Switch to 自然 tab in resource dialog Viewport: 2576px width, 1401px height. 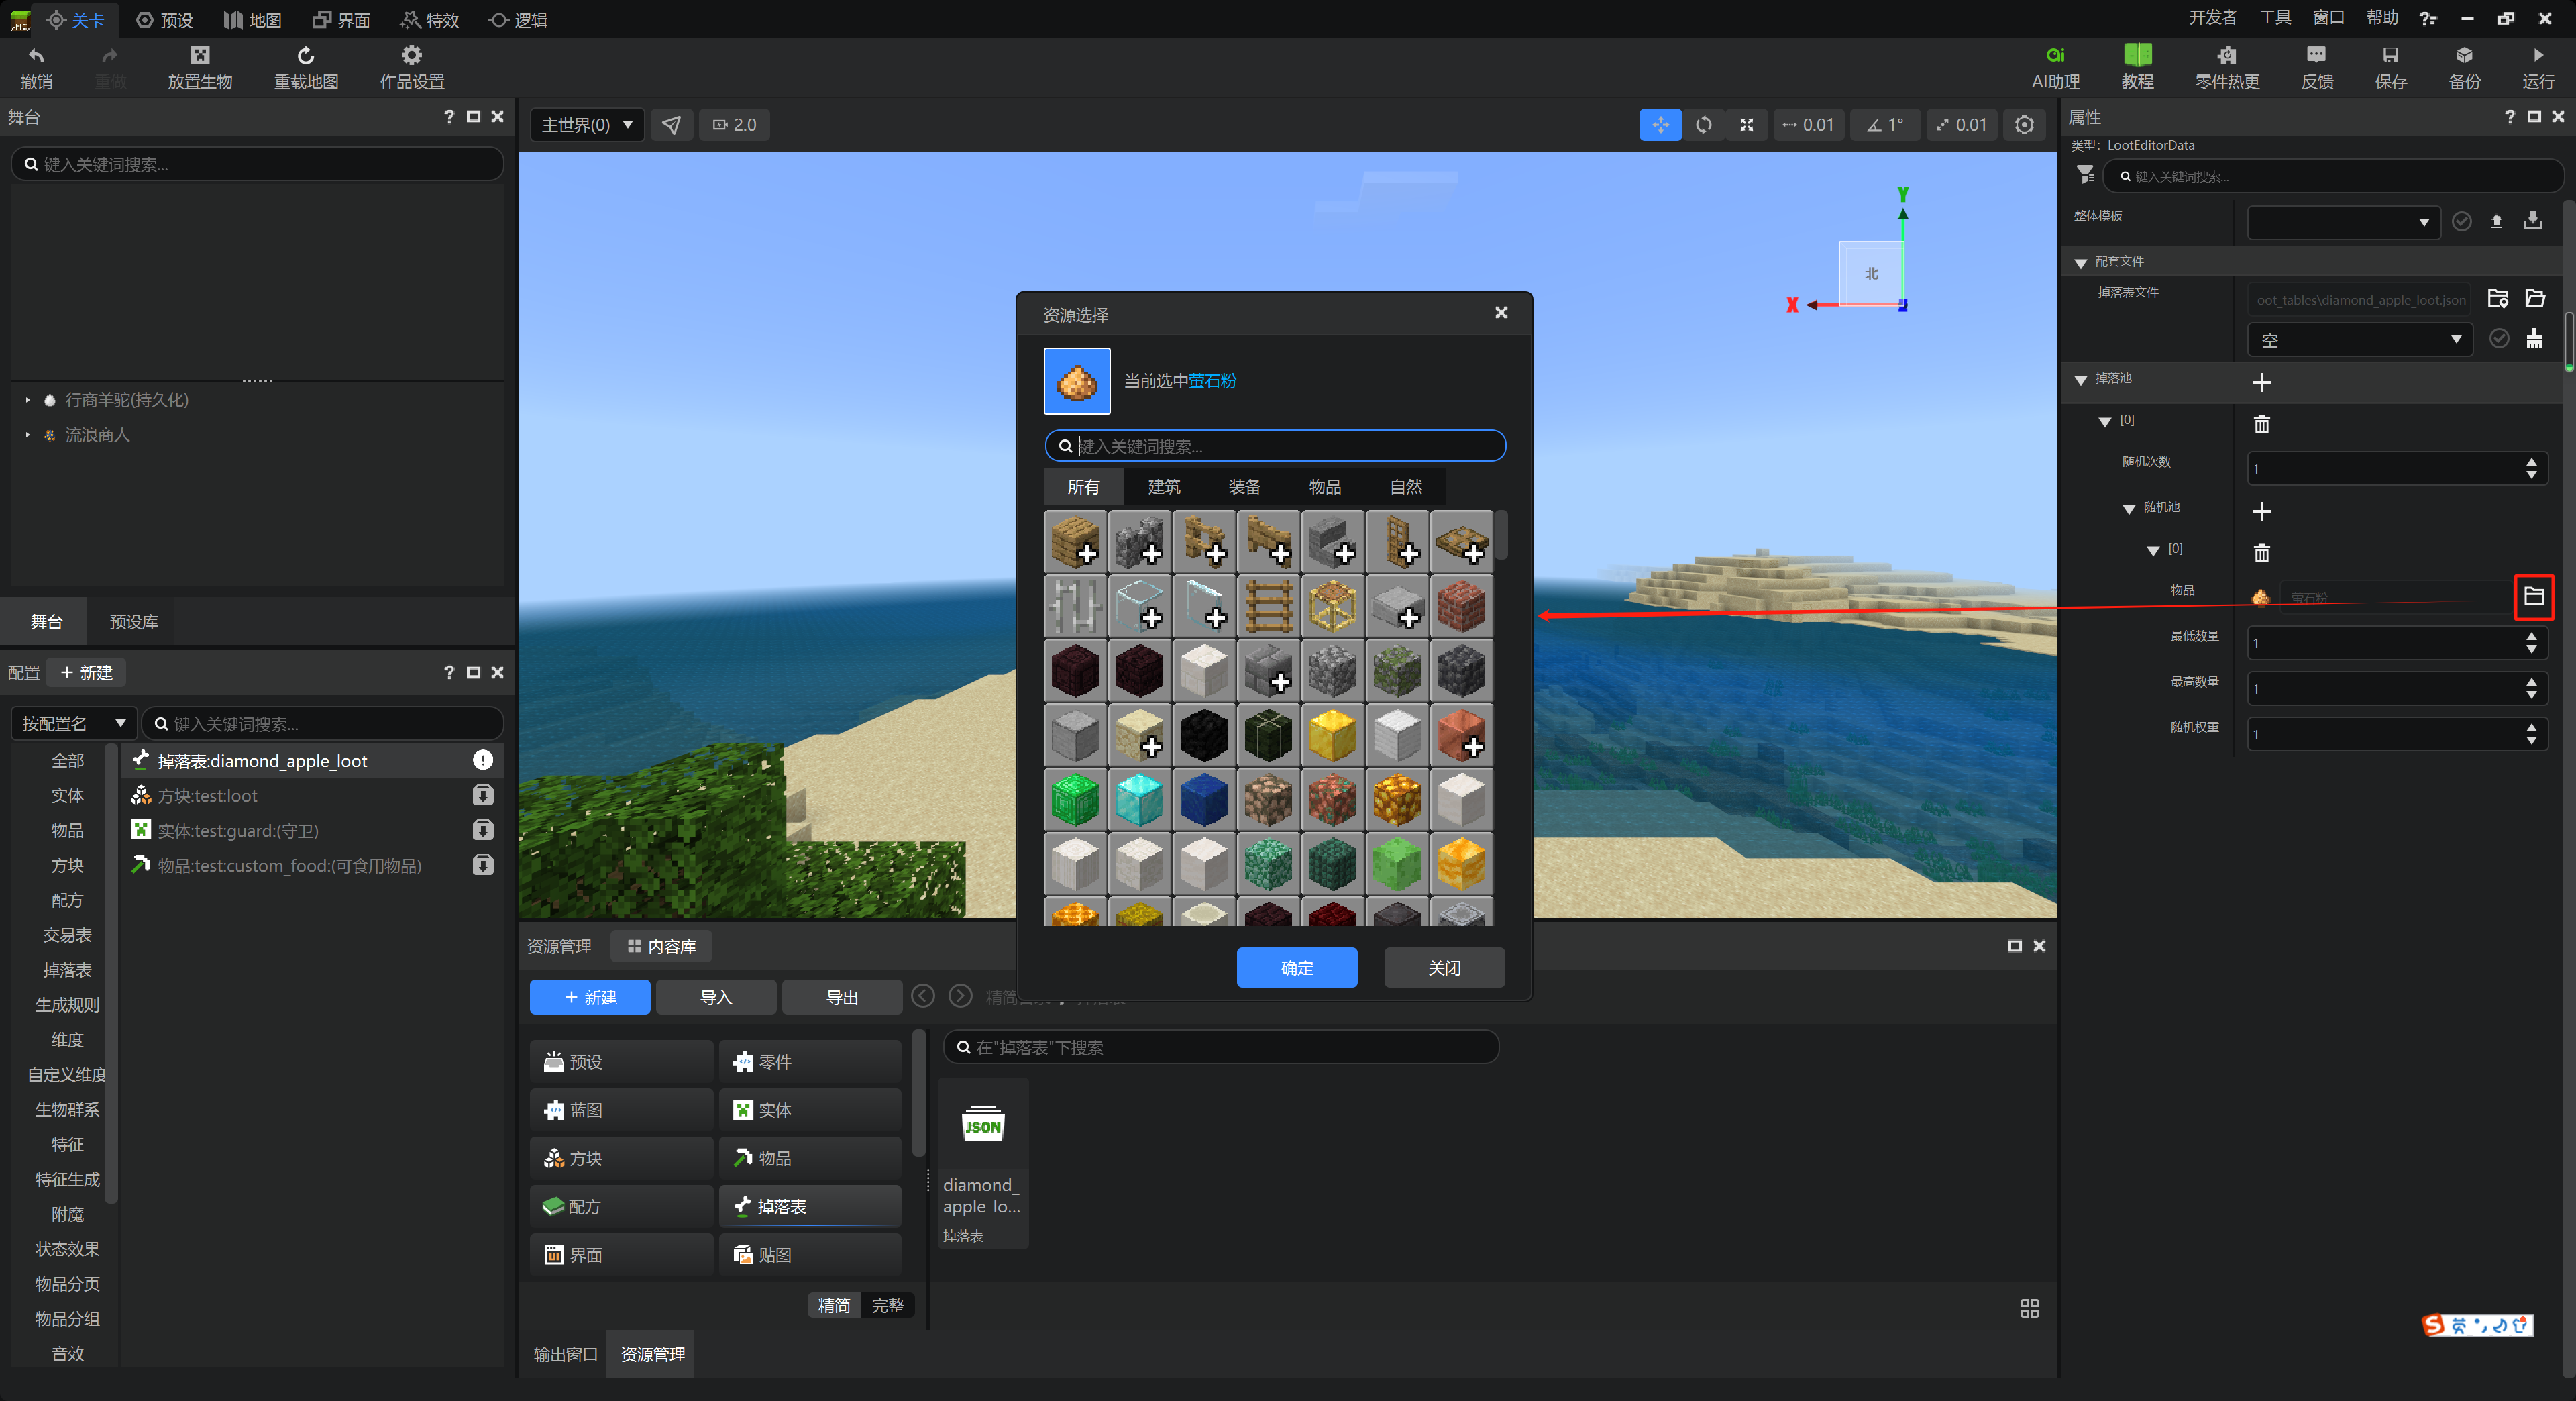coord(1405,486)
